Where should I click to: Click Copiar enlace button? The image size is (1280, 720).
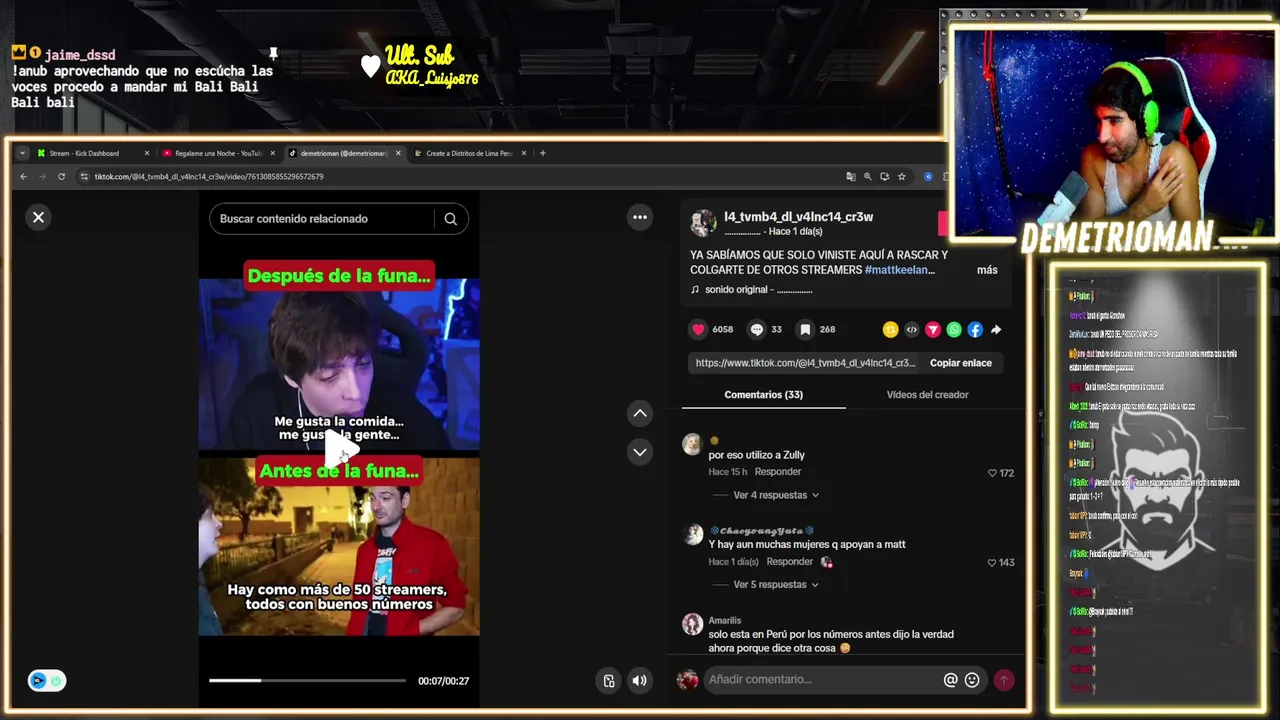click(x=961, y=363)
